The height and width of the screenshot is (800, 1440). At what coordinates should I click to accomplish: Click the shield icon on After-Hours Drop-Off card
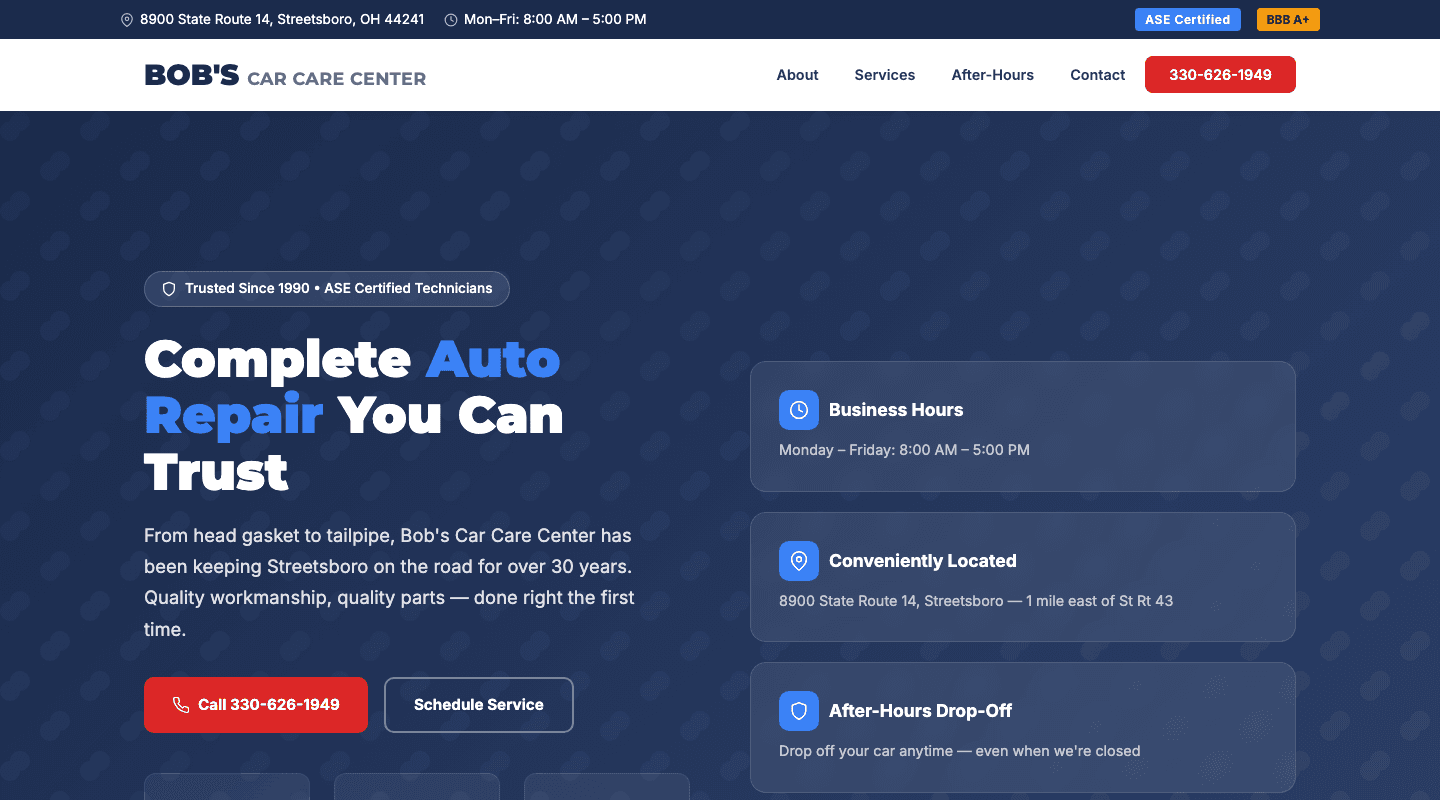click(798, 710)
